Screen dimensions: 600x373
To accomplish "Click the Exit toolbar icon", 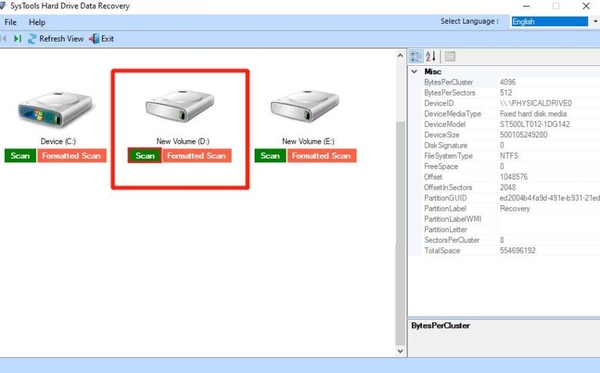I will (x=94, y=39).
